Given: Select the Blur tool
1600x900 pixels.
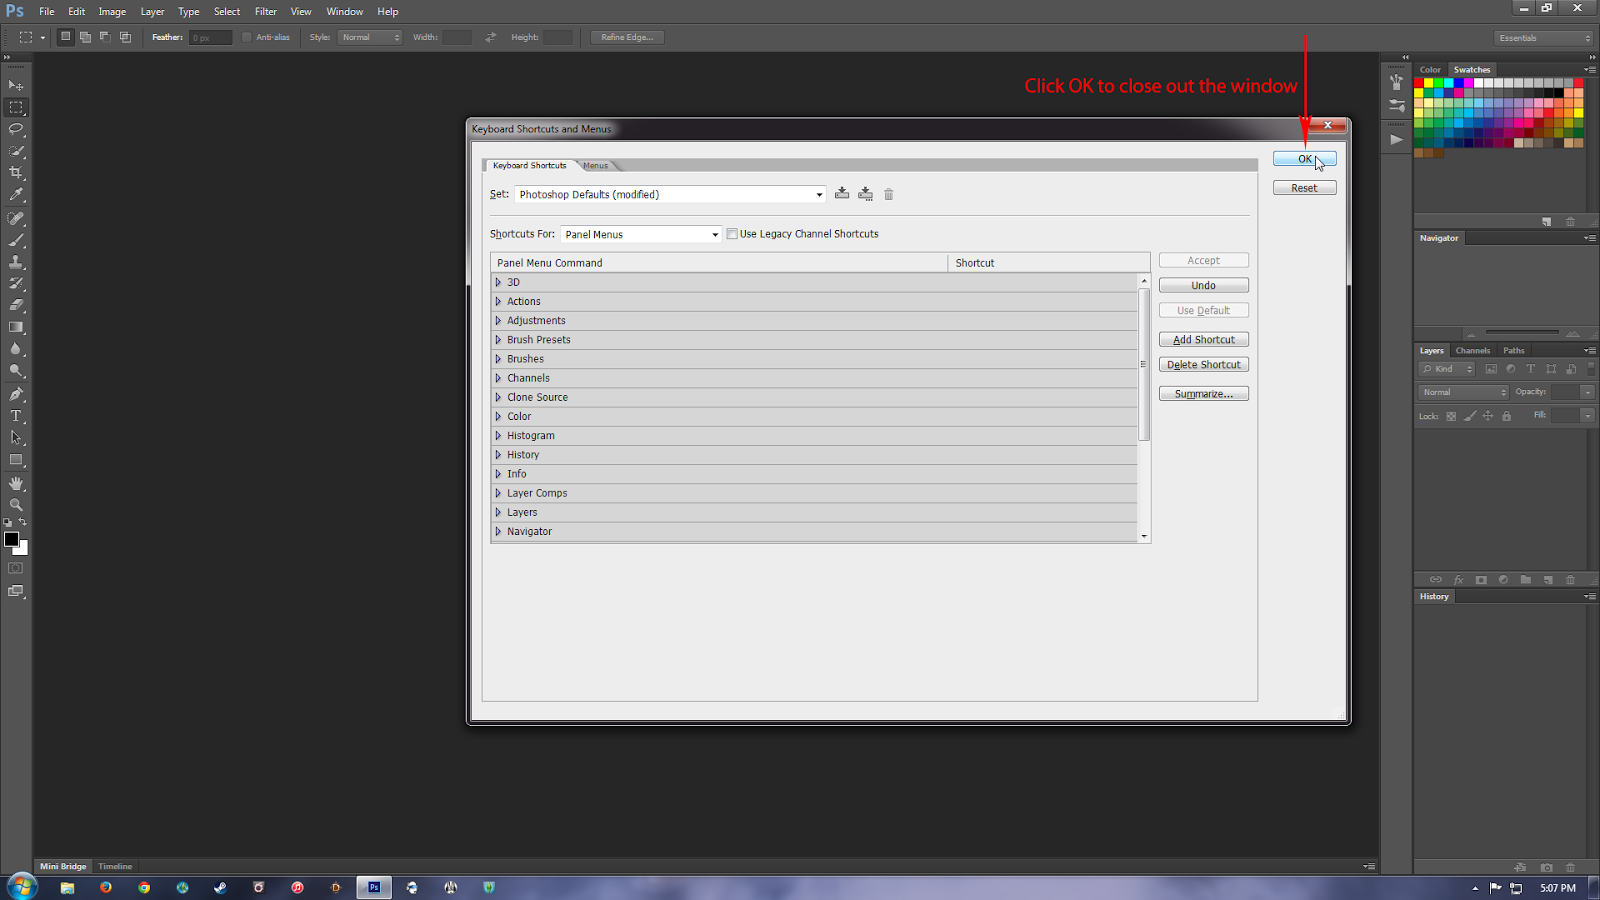Looking at the screenshot, I should coord(16,350).
